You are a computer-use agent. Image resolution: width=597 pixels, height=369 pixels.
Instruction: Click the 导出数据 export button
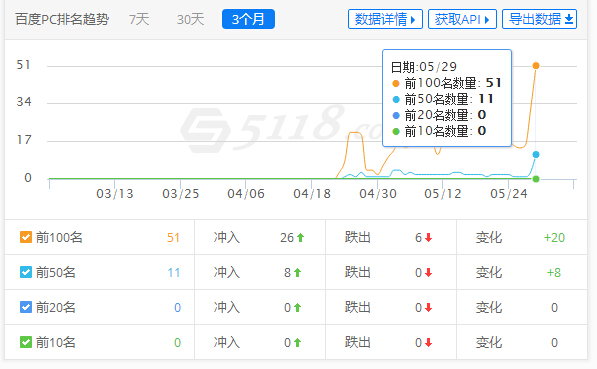click(x=540, y=19)
